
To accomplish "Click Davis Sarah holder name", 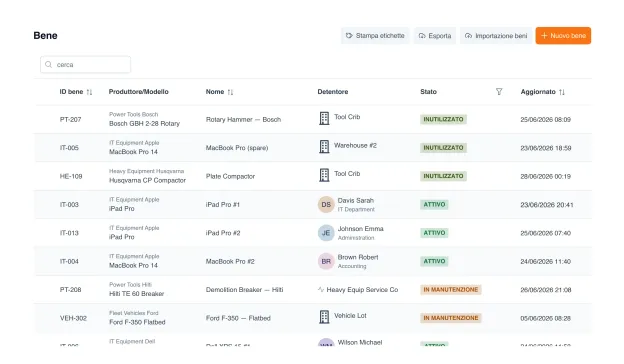I will (356, 200).
